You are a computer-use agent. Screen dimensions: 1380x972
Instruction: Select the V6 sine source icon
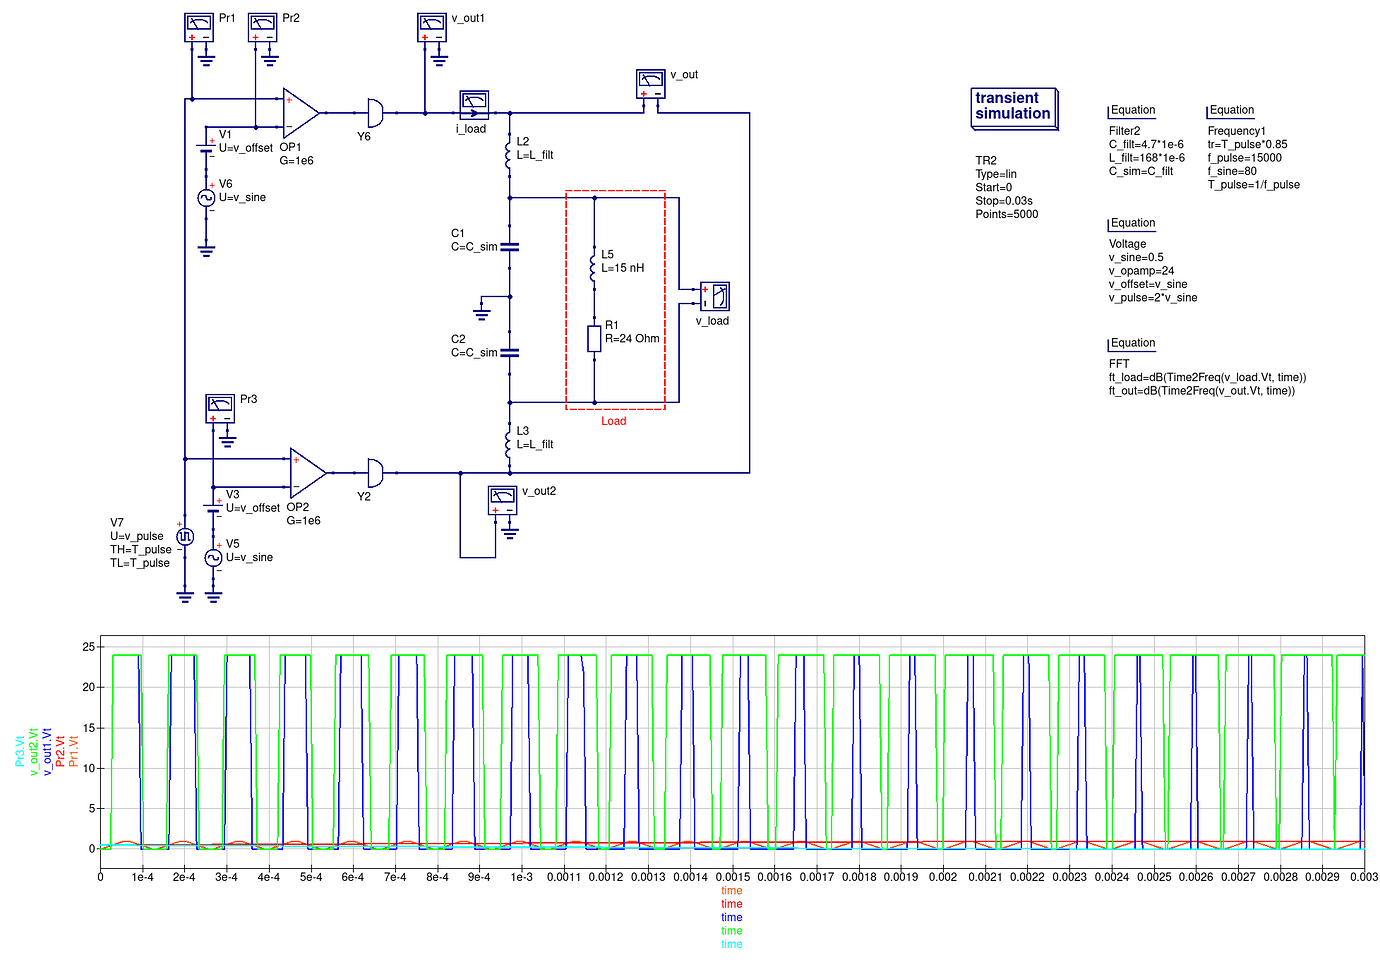pyautogui.click(x=205, y=197)
